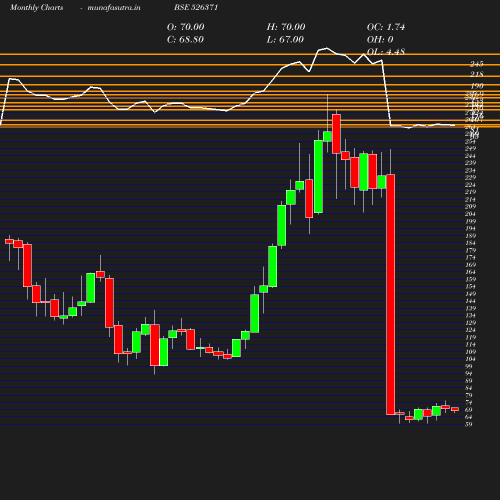Click the 'OC: 1.74' value
Image resolution: width=500 pixels, height=500 pixels.
(386, 27)
